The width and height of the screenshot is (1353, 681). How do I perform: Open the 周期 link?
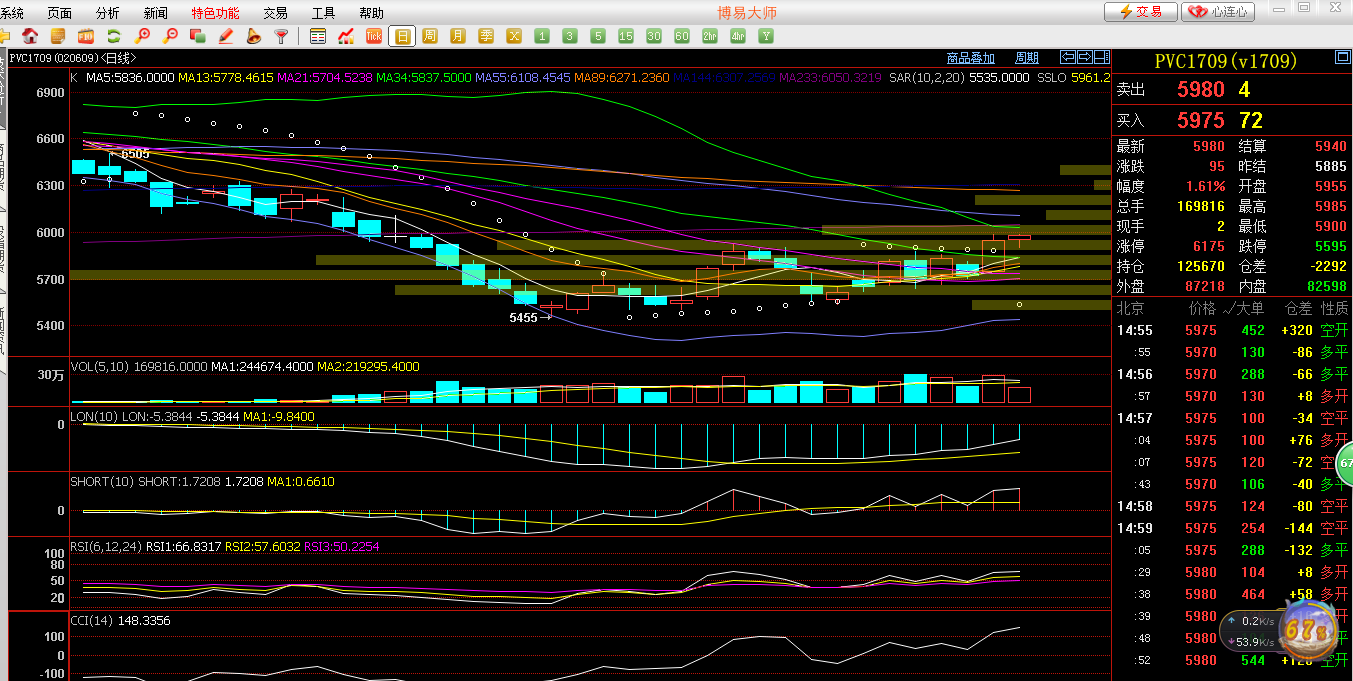point(1027,58)
